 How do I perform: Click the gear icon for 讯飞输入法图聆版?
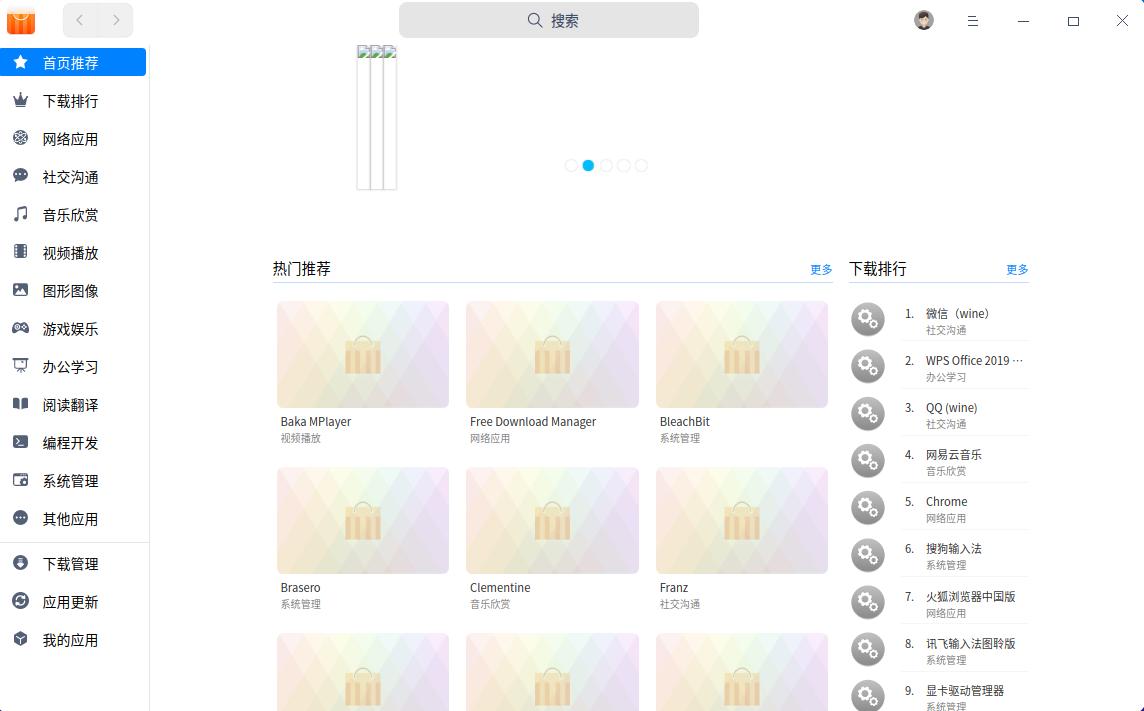pos(867,649)
